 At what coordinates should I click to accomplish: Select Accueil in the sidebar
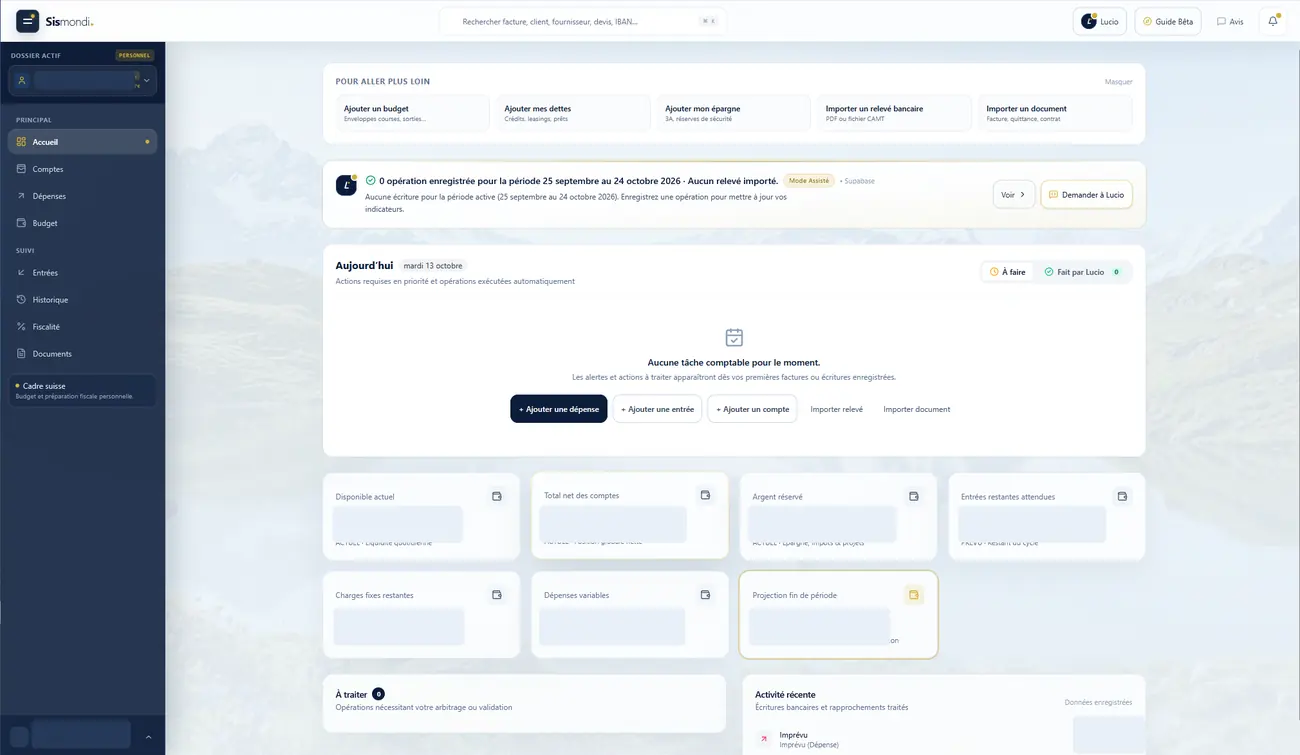click(82, 142)
